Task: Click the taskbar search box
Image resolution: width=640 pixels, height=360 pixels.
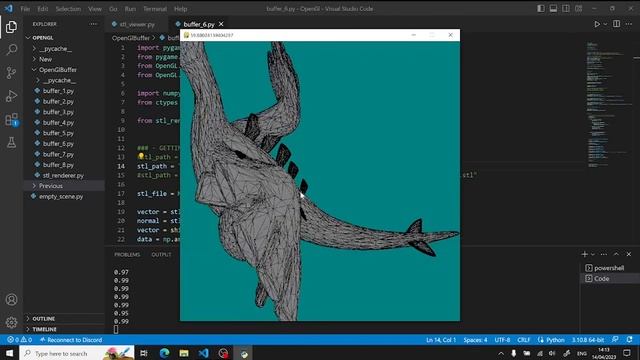Action: pos(77,353)
